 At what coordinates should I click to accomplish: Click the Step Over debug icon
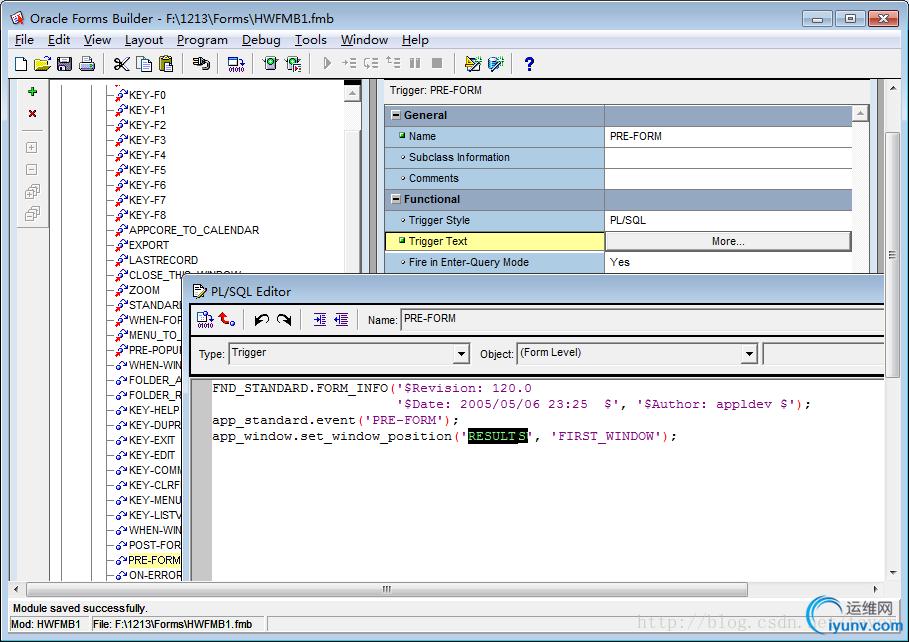pyautogui.click(x=371, y=63)
